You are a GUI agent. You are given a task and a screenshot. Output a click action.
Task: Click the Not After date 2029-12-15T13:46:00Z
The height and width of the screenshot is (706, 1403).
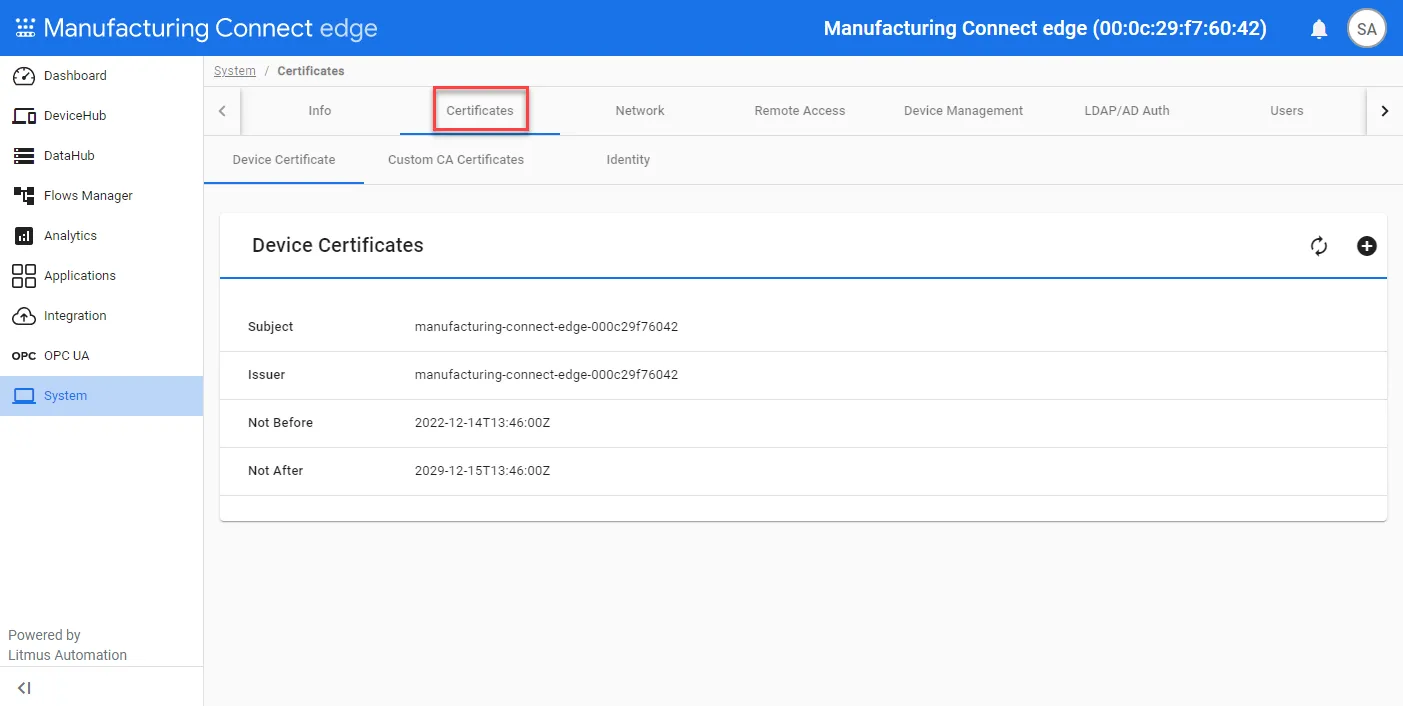(x=482, y=471)
